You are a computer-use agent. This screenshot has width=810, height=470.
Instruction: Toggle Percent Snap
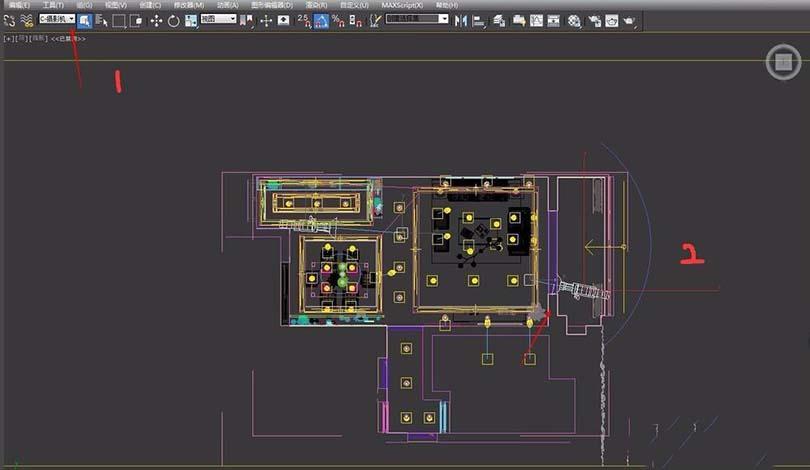point(338,21)
